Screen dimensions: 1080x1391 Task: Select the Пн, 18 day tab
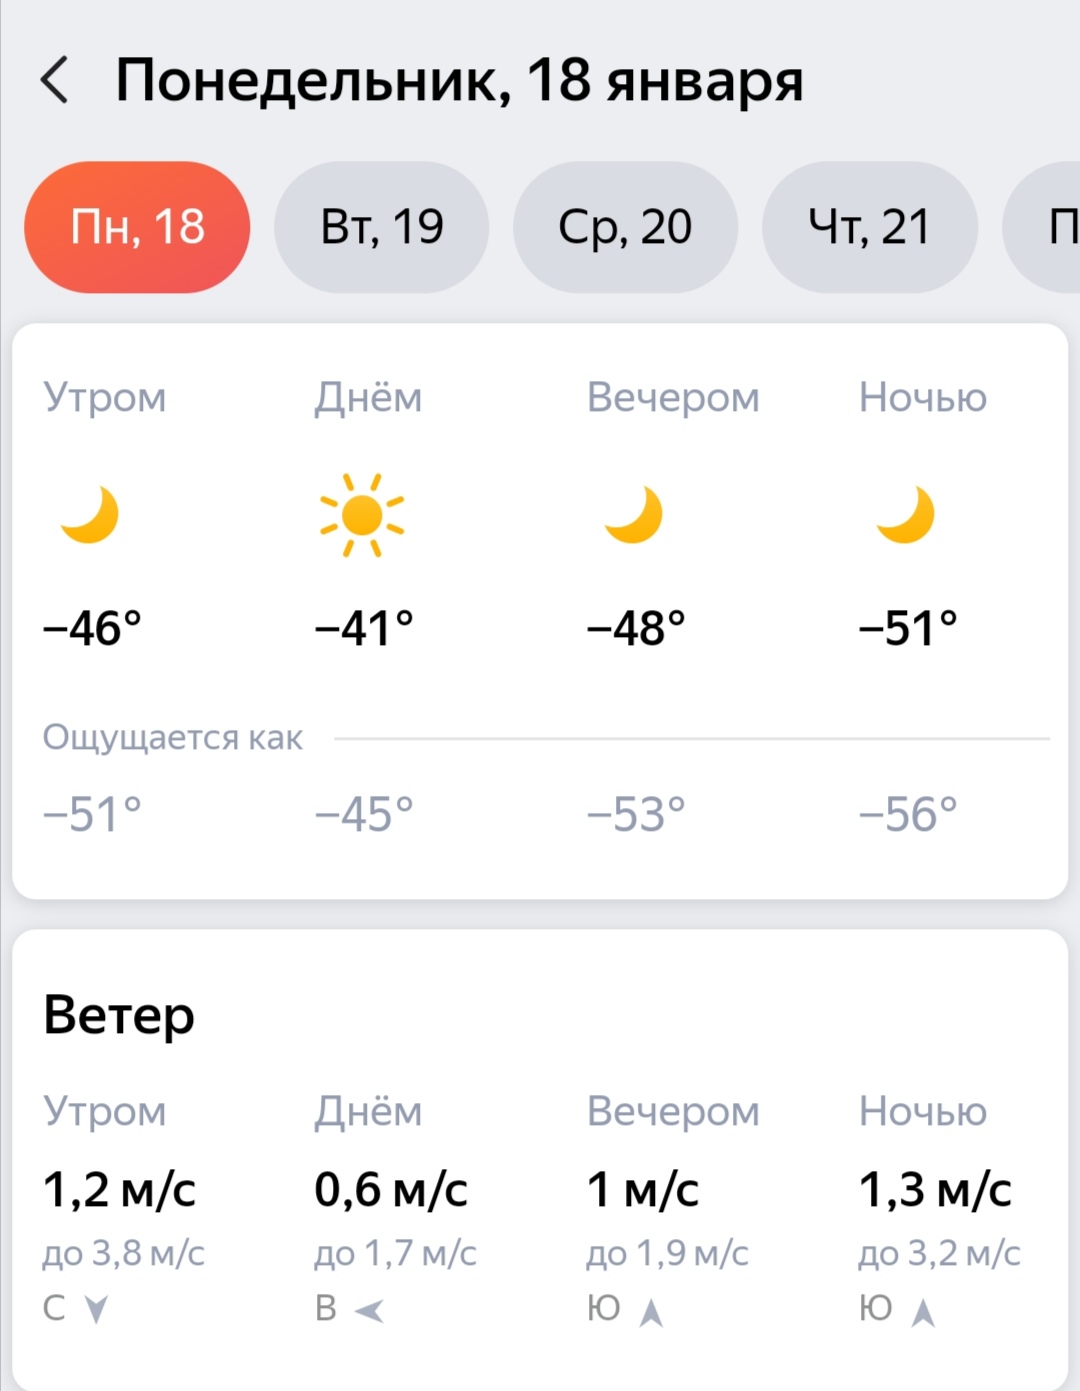click(137, 227)
